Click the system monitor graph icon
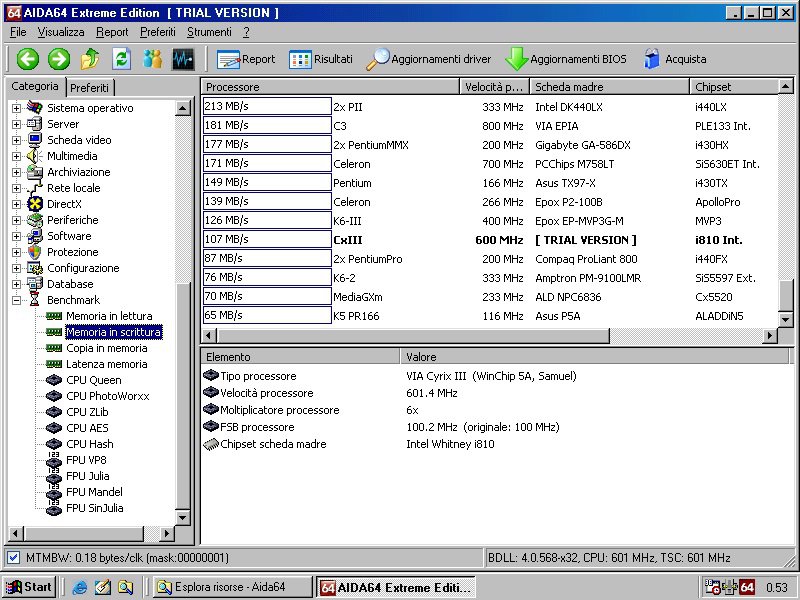Viewport: 800px width, 600px height. (x=183, y=59)
